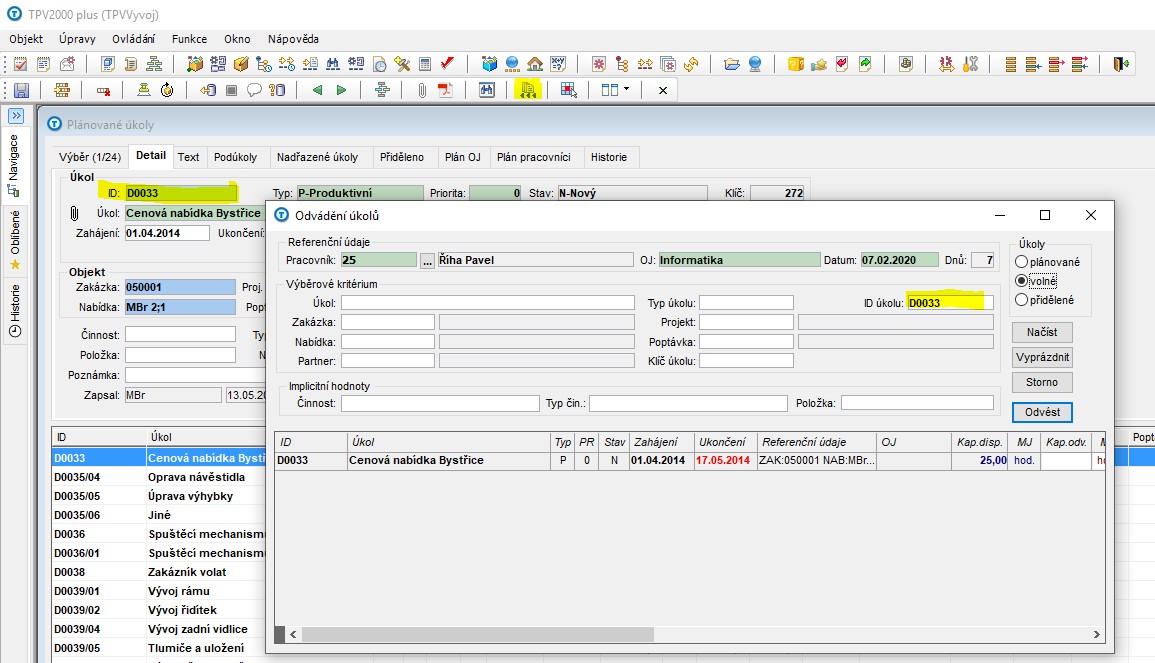Click the speech bubble comment icon
Screen dimensions: 1155x663
click(254, 90)
